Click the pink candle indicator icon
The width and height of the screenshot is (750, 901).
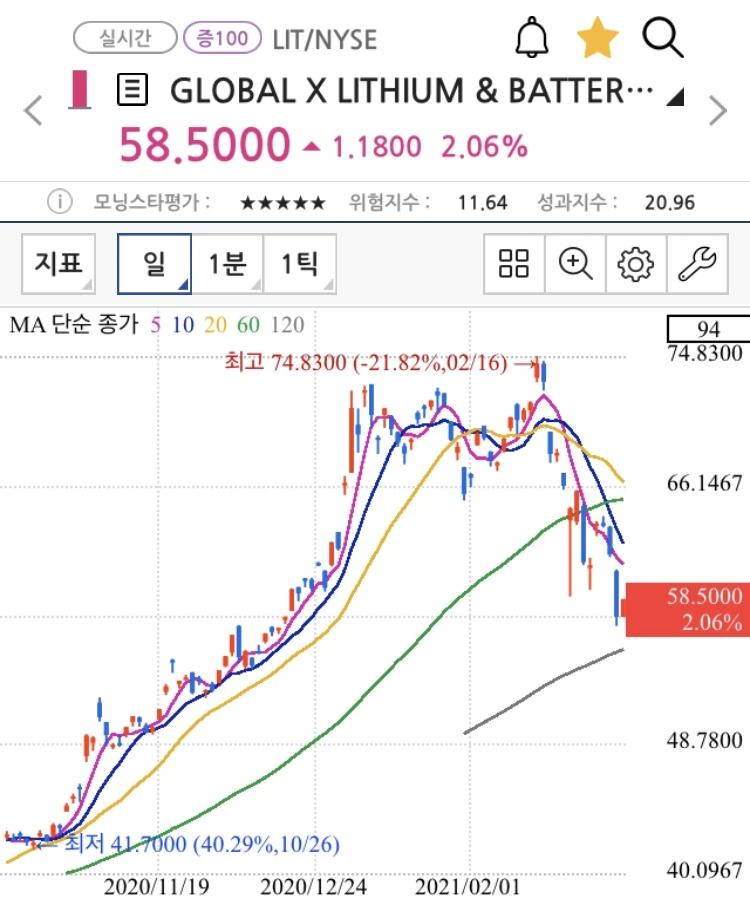[79, 90]
